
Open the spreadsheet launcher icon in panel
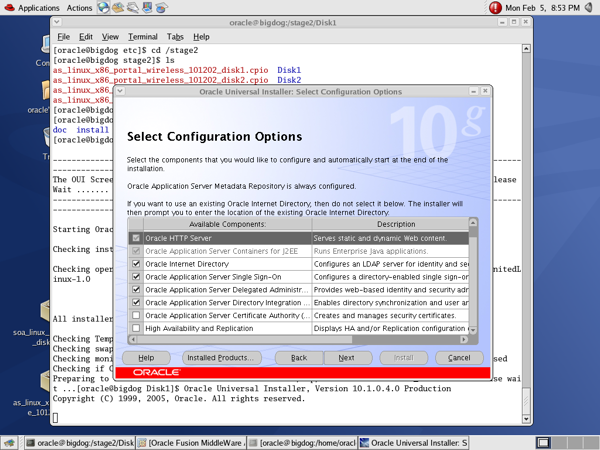pyautogui.click(x=161, y=7)
